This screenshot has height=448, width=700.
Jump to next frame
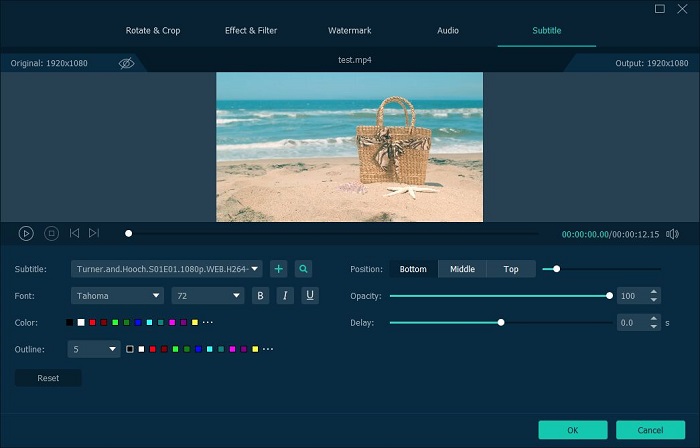point(94,233)
